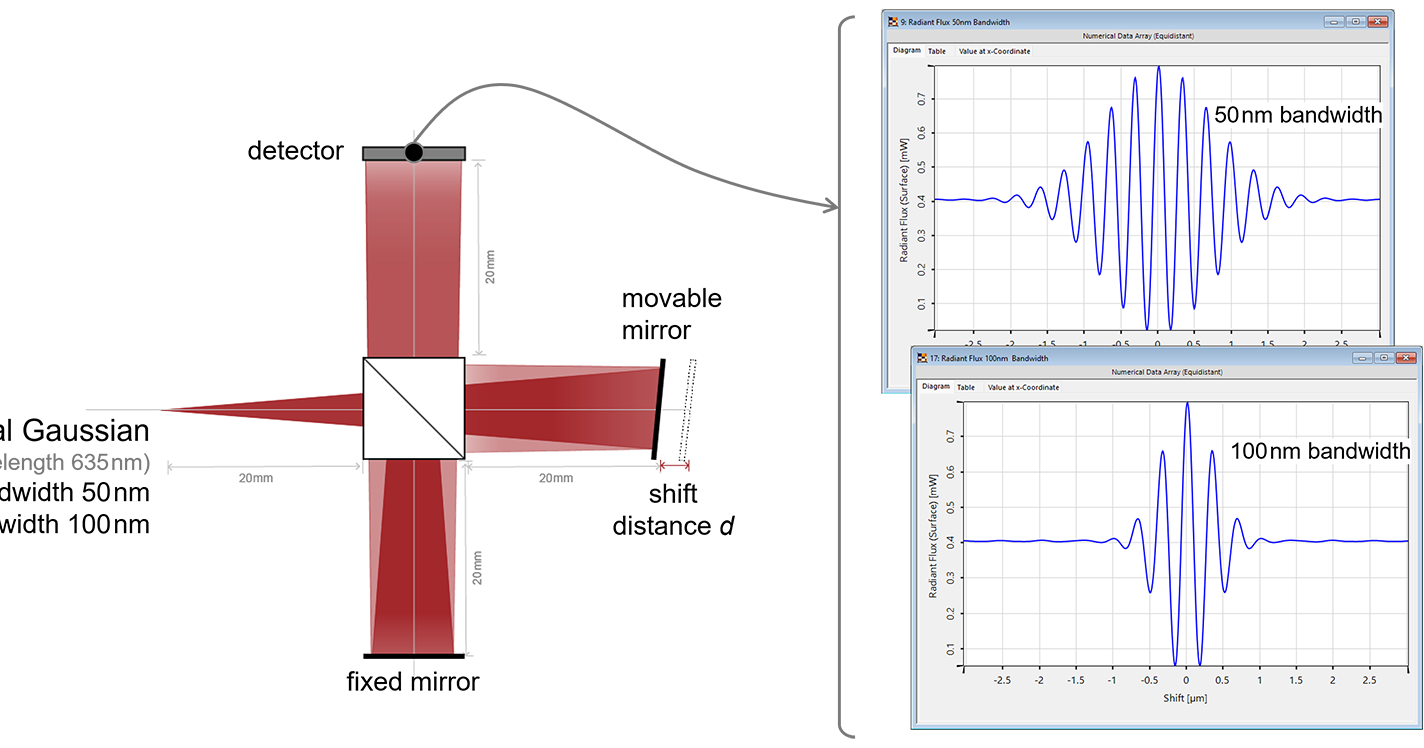Click the Numerical Data Array header in 50nm window
Screen dimensions: 1424x748
[x=1140, y=36]
